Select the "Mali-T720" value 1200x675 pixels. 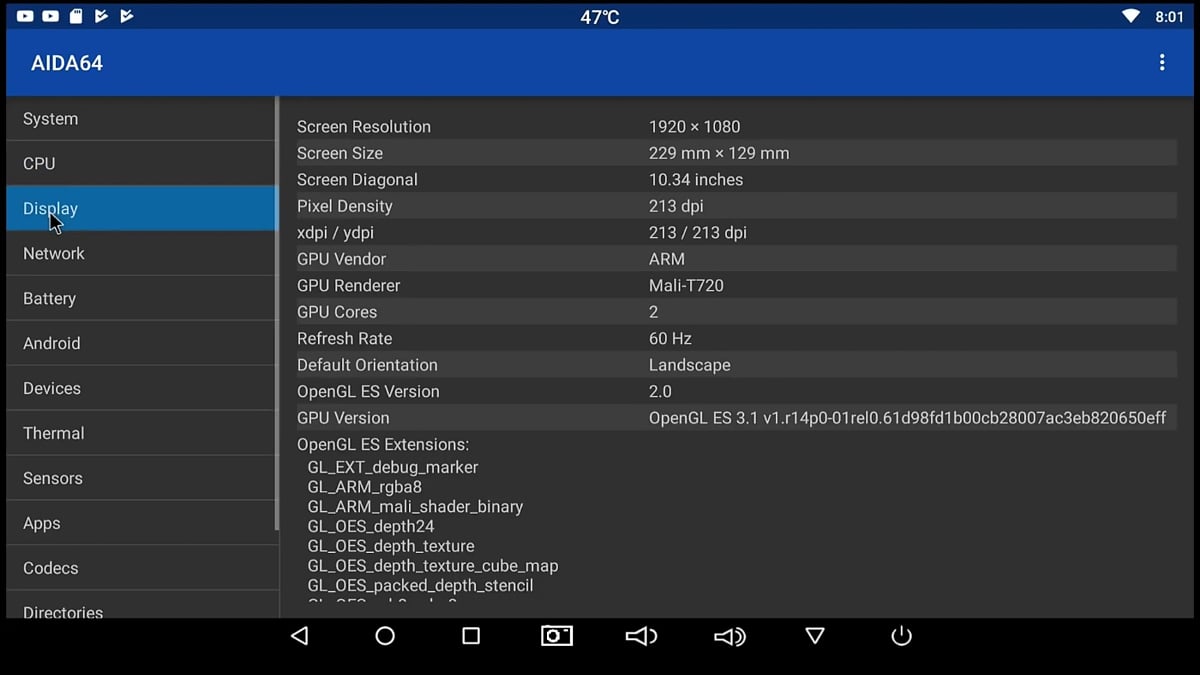point(686,286)
